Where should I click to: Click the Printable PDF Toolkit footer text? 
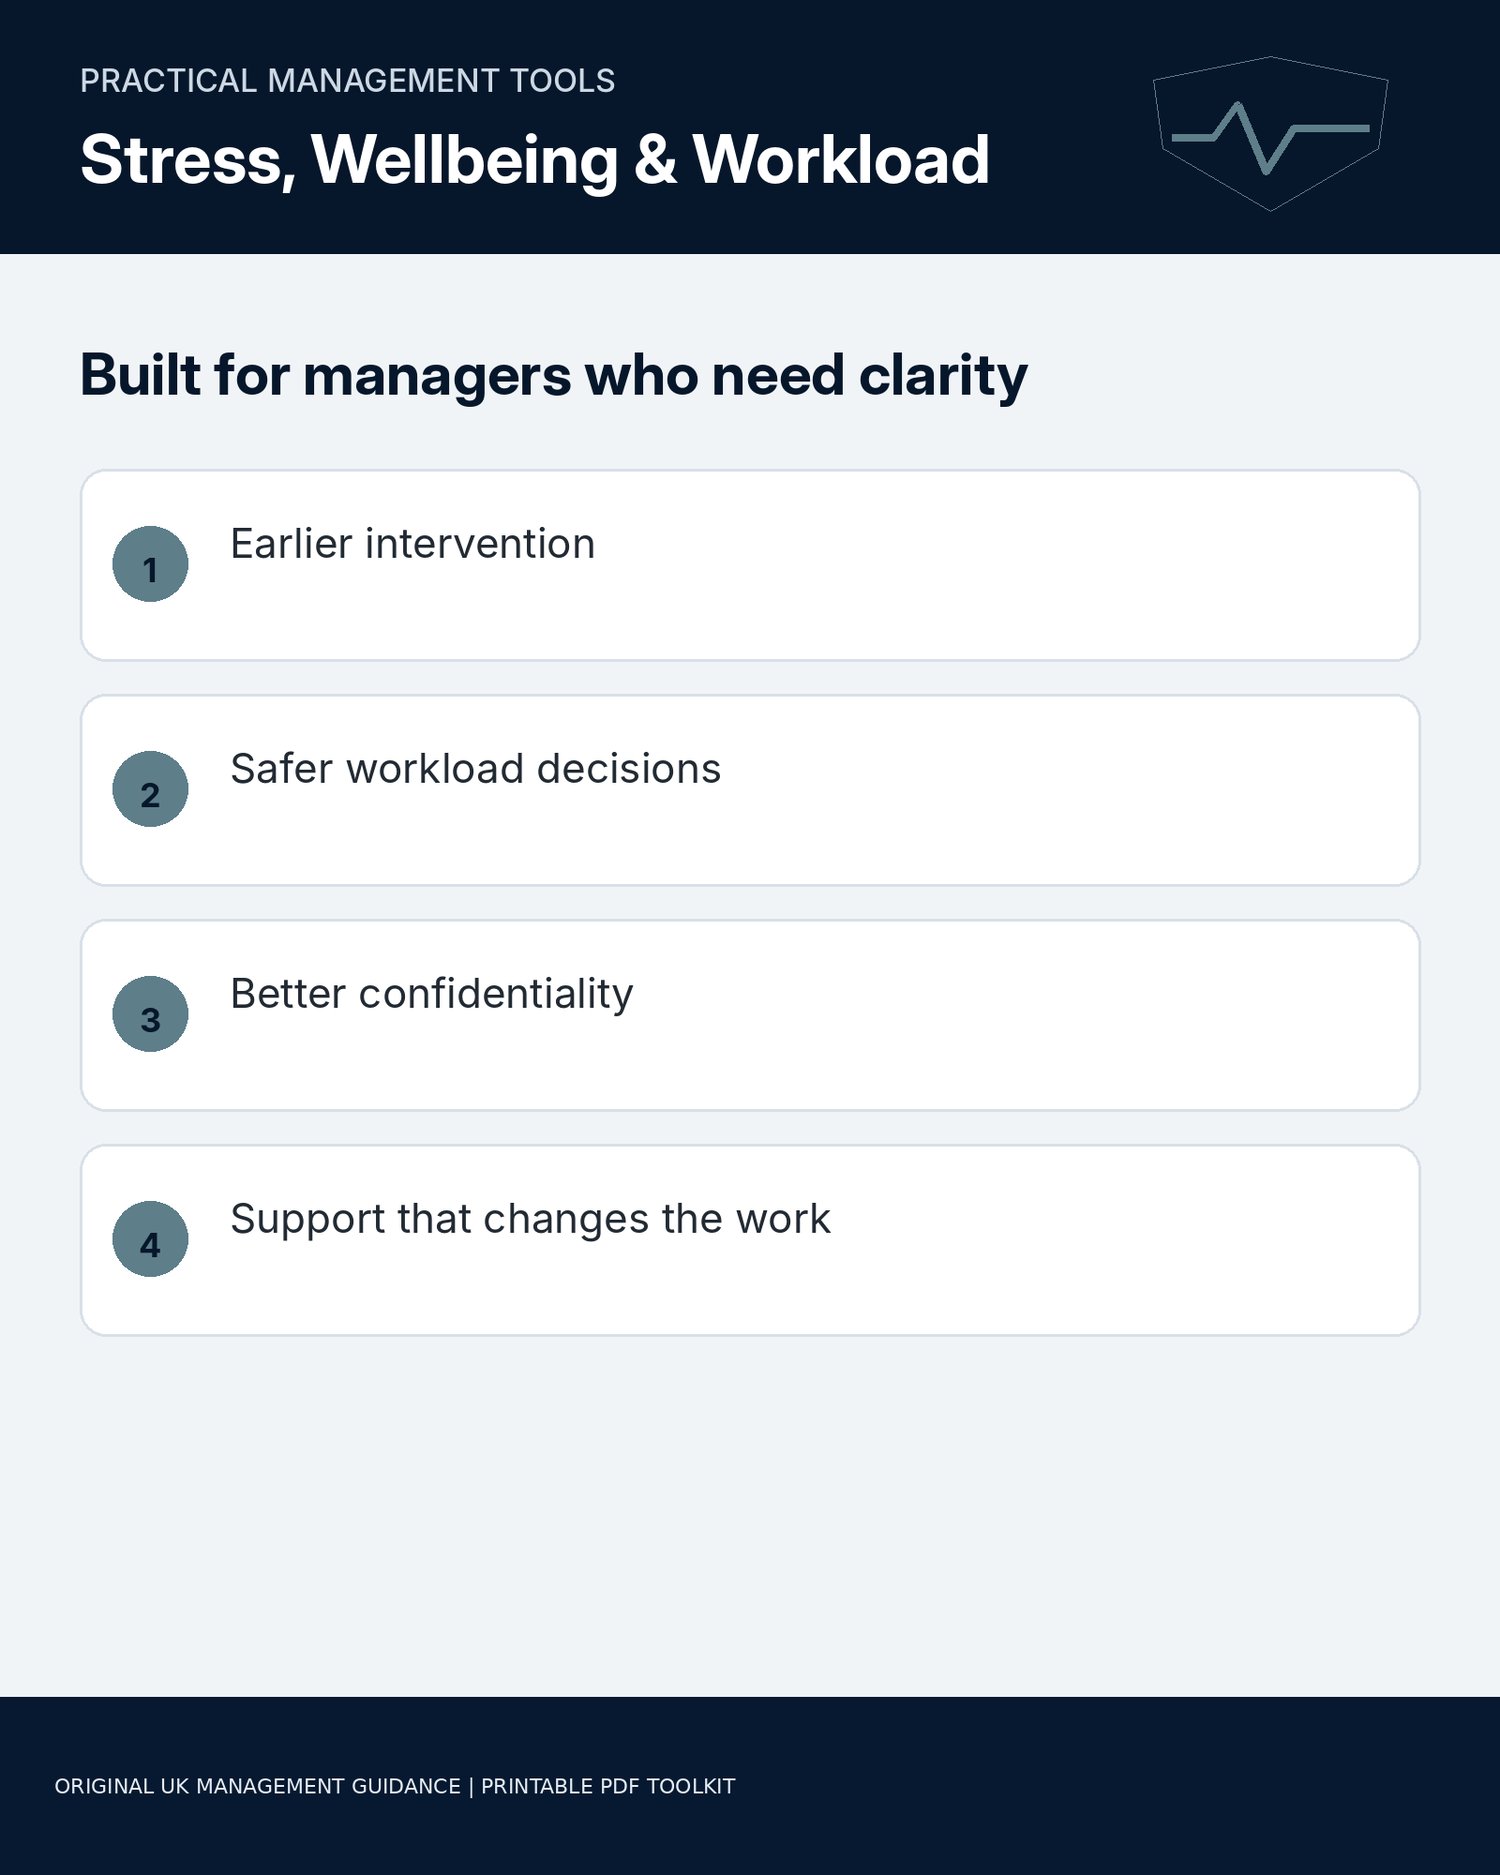[608, 1786]
